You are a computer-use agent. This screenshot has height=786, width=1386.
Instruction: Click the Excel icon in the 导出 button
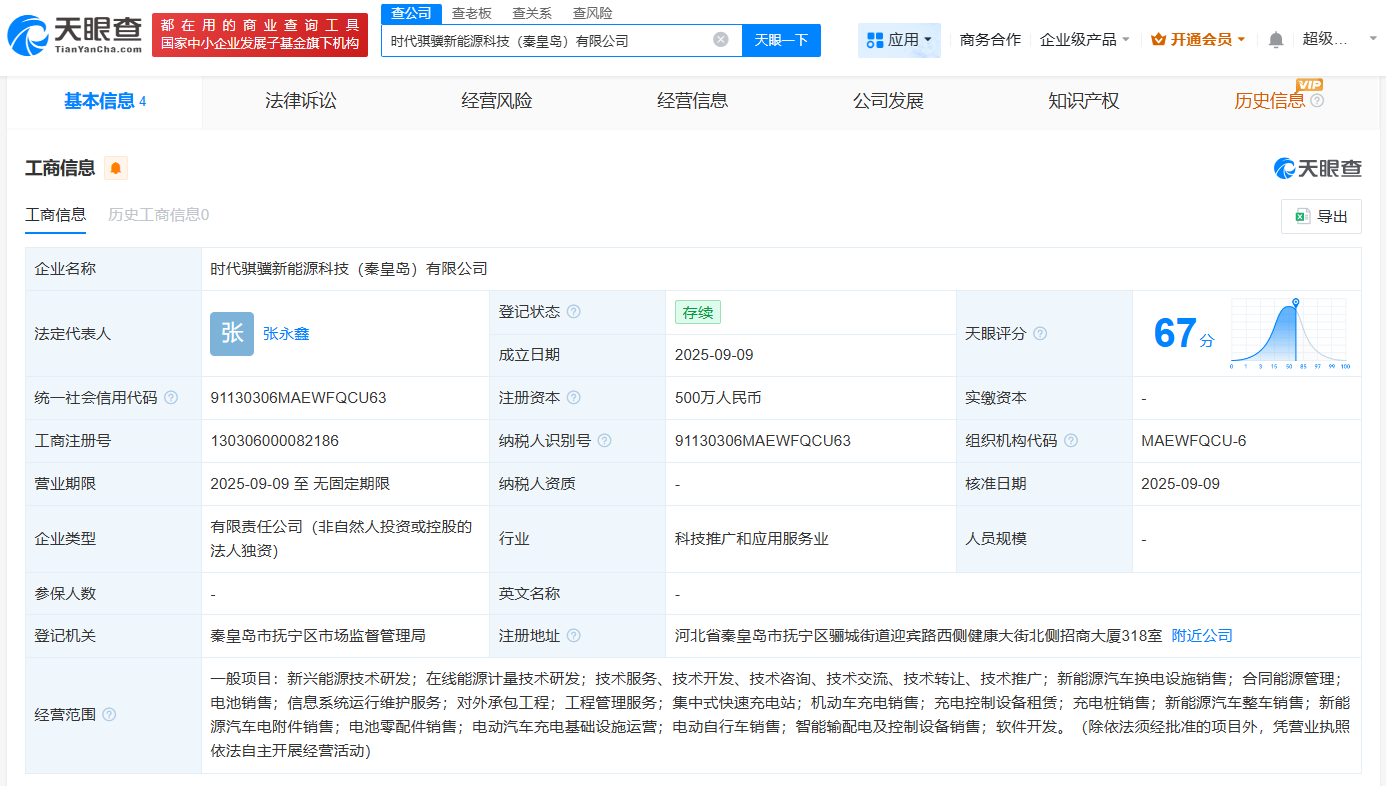(x=1303, y=216)
